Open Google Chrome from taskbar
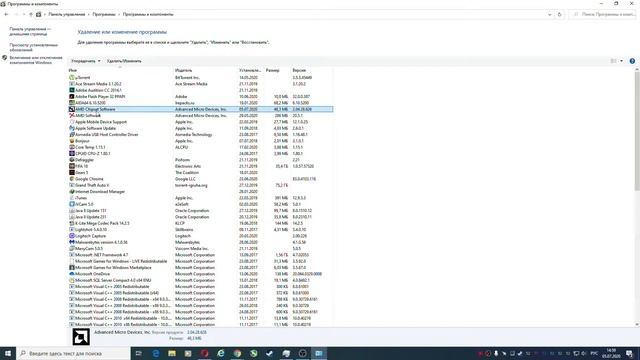Viewport: 640px width, 360px height. [x=237, y=353]
